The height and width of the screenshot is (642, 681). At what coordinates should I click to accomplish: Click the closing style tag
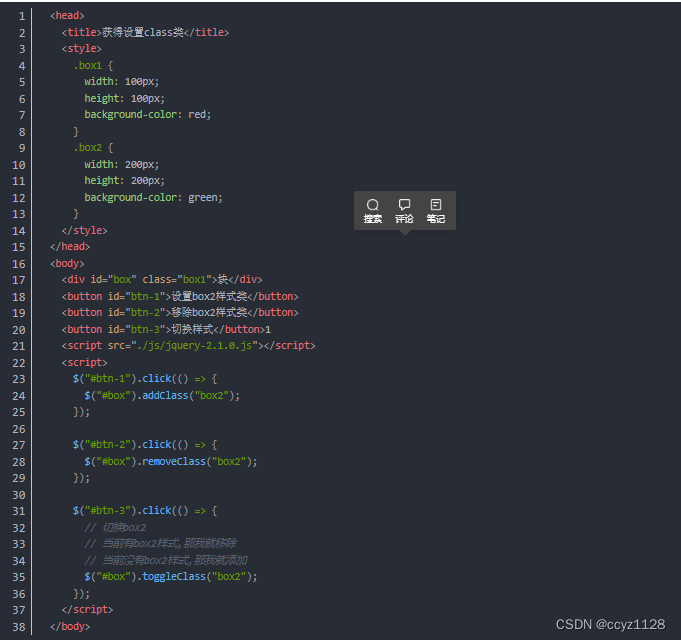pyautogui.click(x=84, y=230)
